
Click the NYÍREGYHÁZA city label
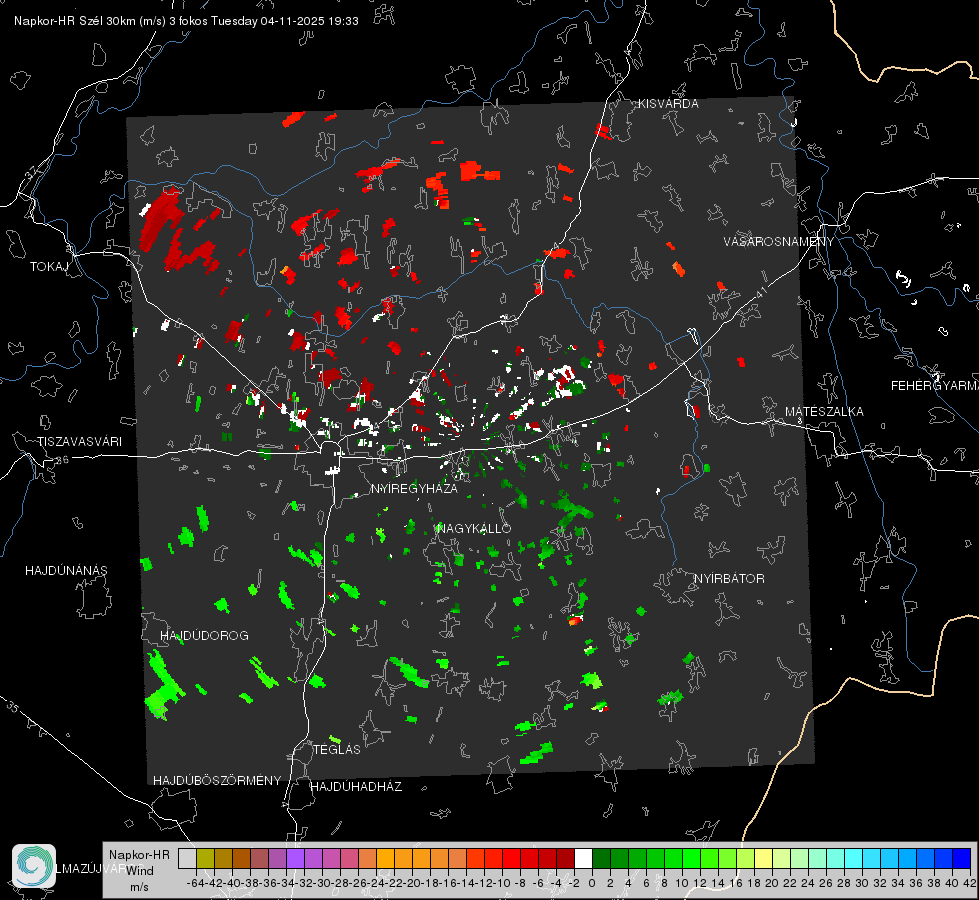(x=414, y=488)
